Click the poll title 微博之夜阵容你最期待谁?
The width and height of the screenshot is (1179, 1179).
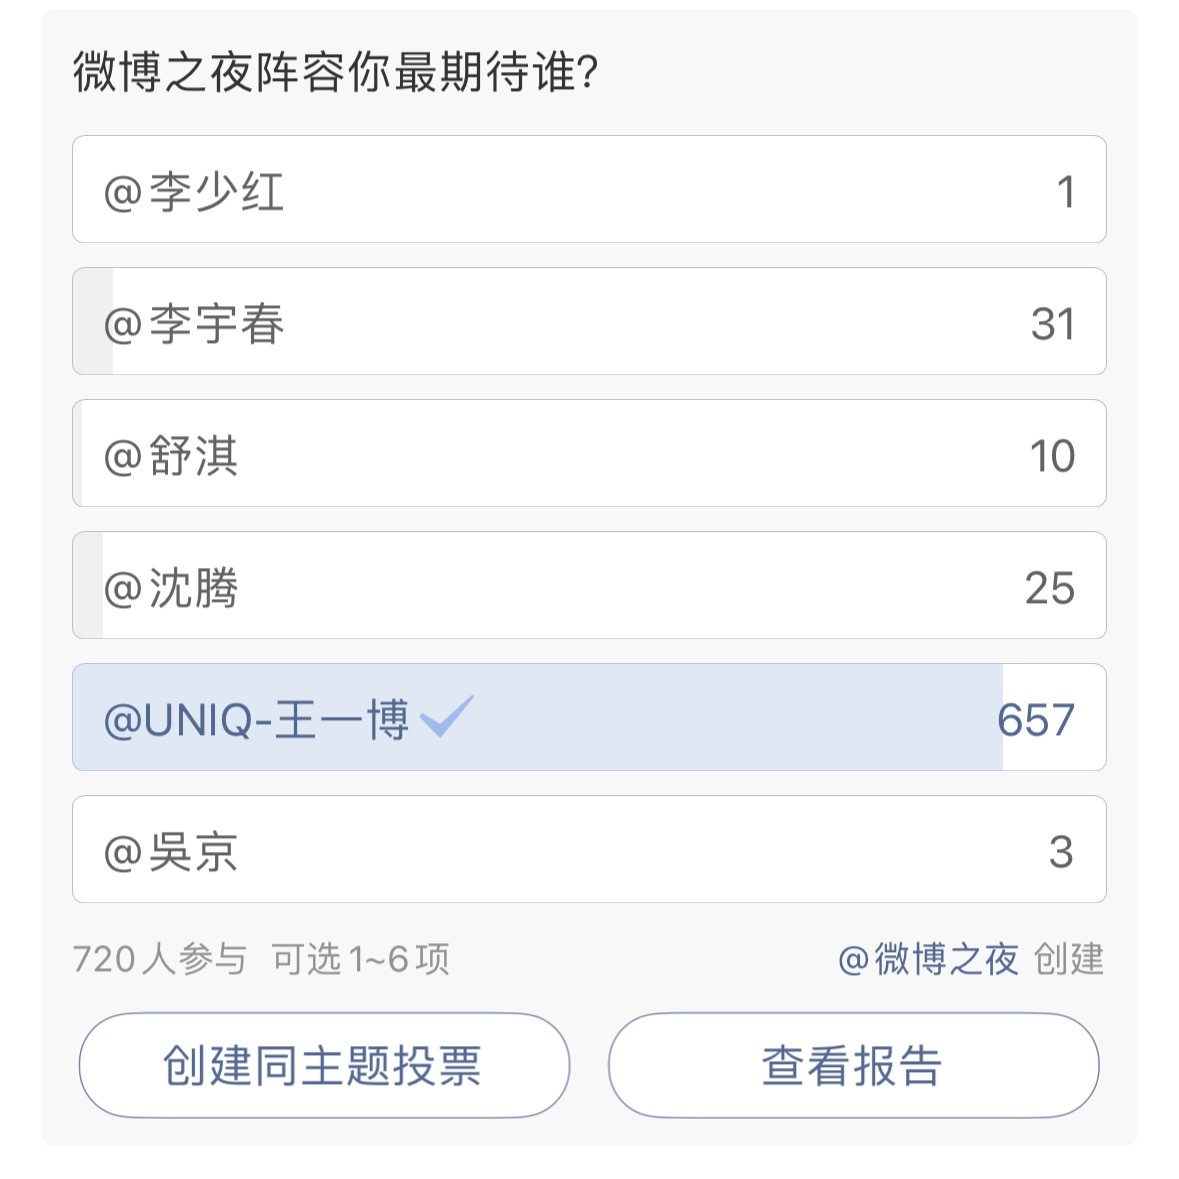coord(335,72)
